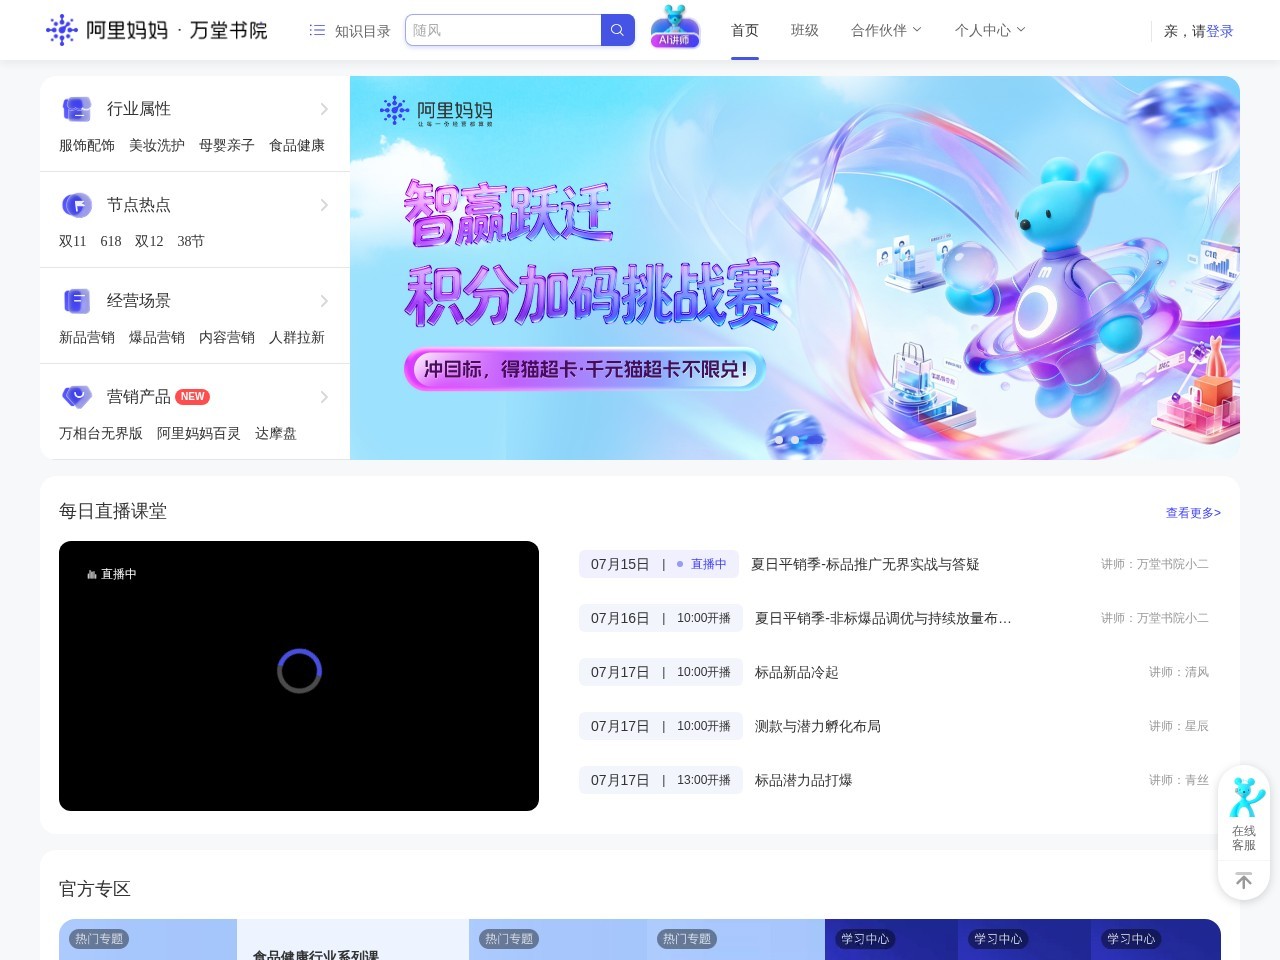This screenshot has height=960, width=1280.
Task: Open 在线客服 mascot icon
Action: tap(1245, 797)
